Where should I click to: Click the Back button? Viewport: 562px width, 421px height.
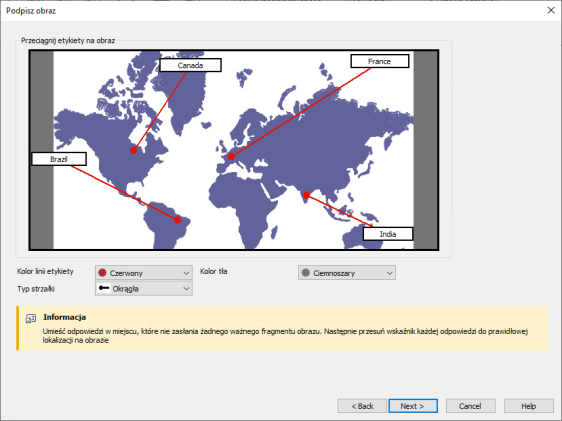tap(362, 406)
